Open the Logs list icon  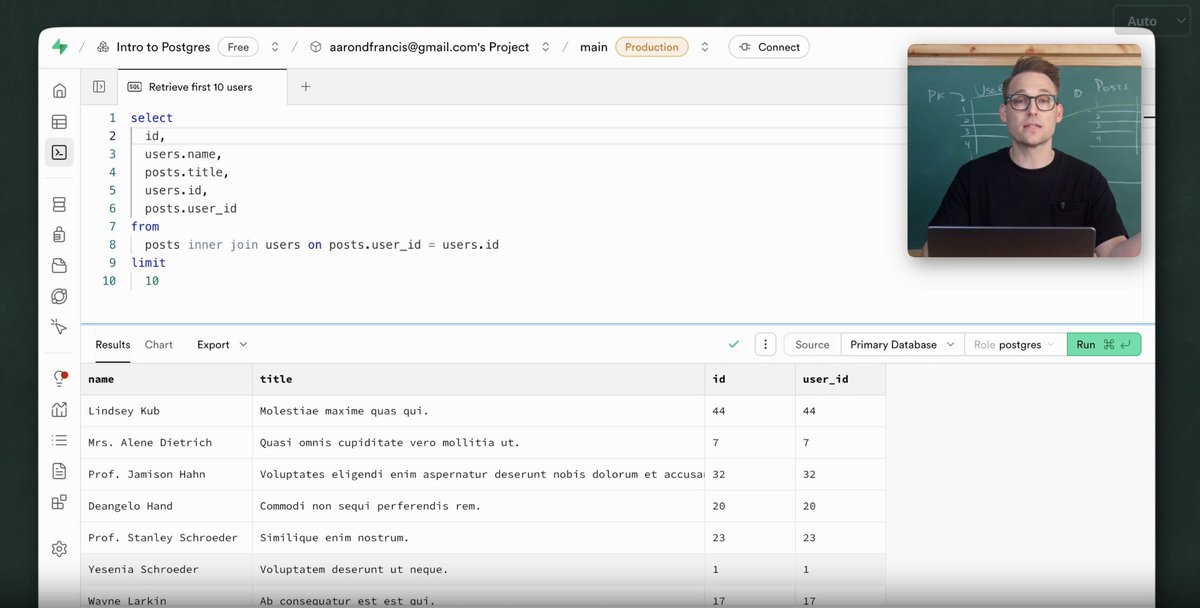click(x=58, y=438)
